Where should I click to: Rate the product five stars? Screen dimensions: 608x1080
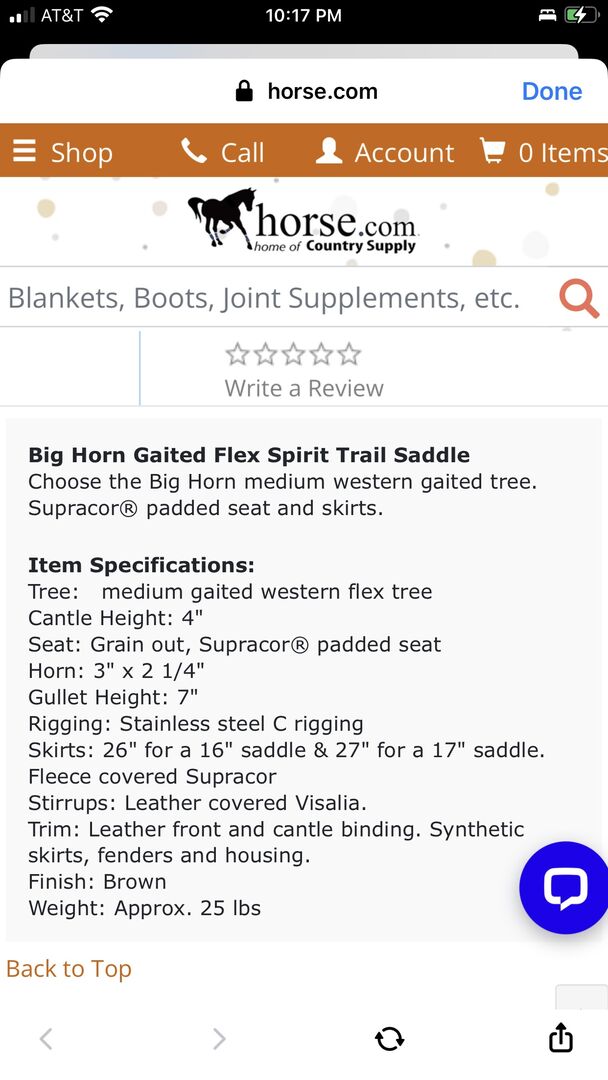click(348, 354)
